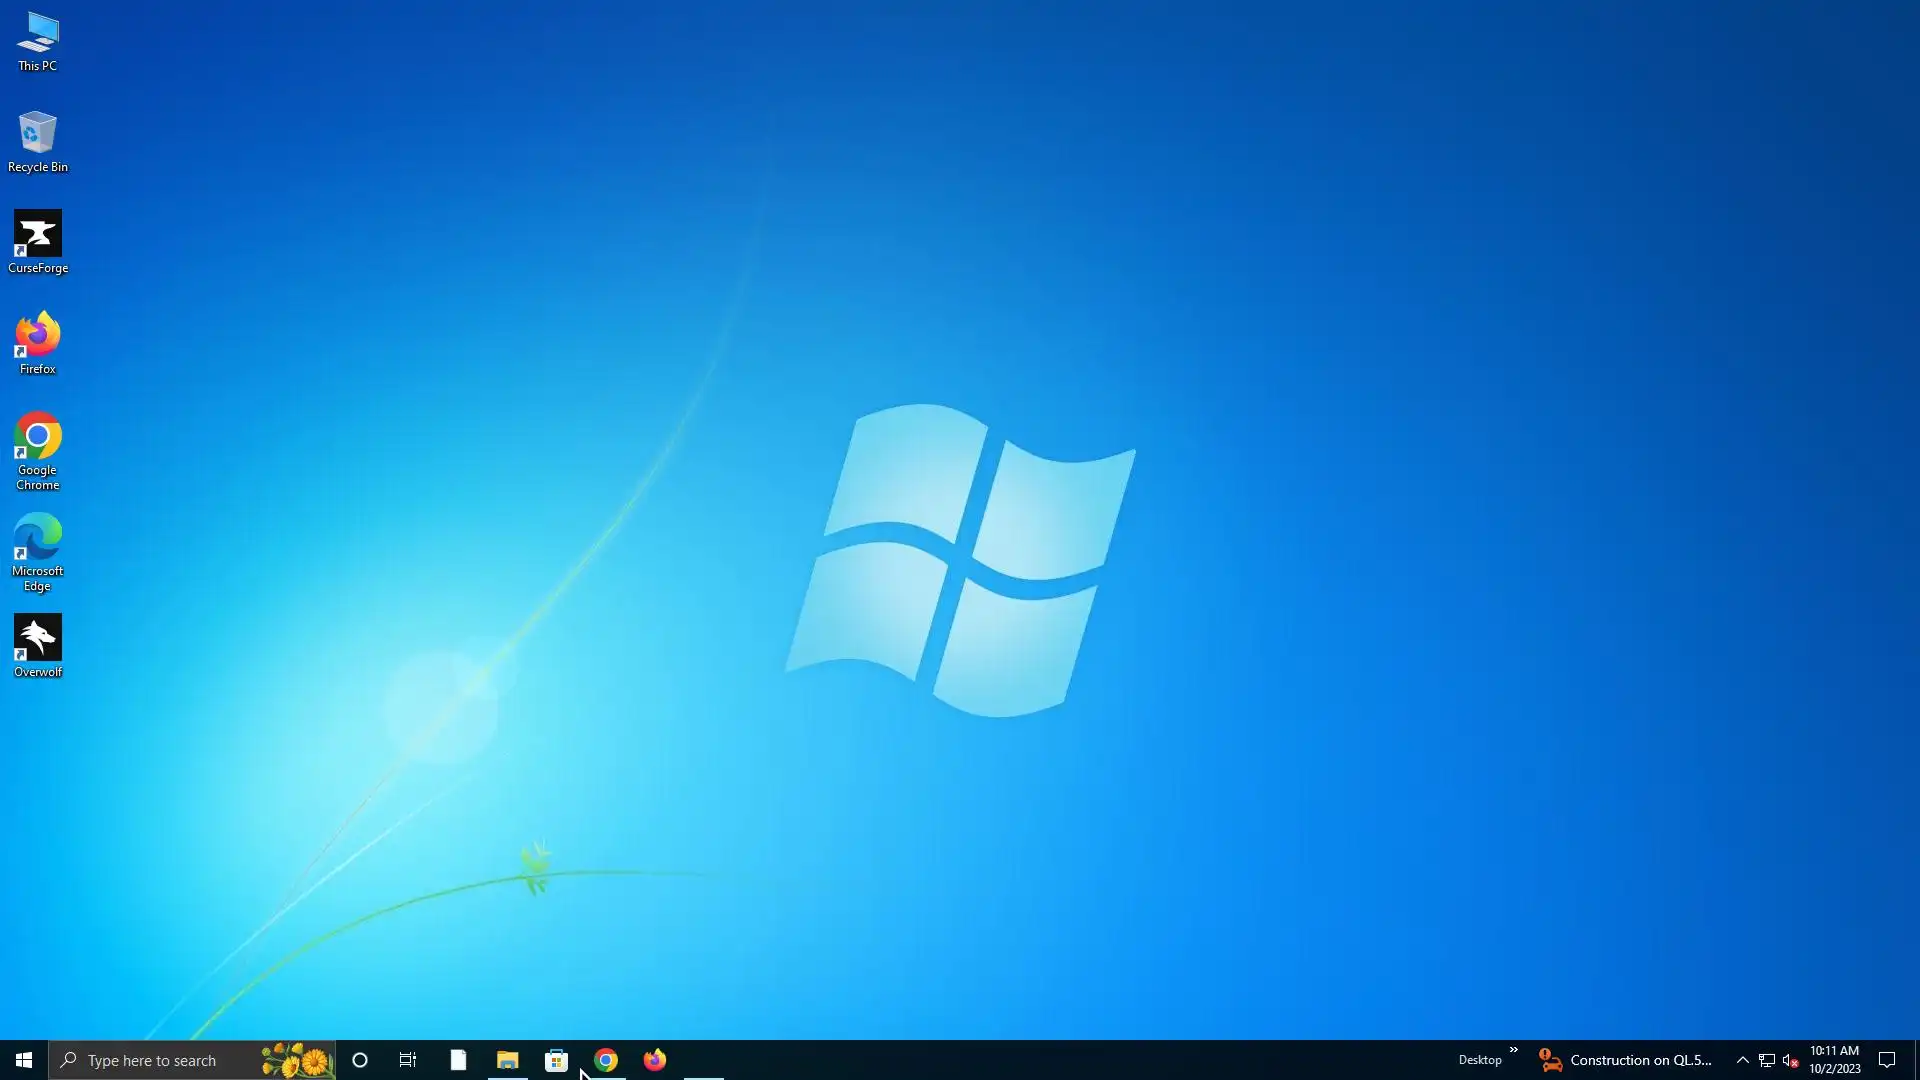Select Microsoft Edge desktop shortcut
This screenshot has width=1920, height=1080.
pos(37,549)
